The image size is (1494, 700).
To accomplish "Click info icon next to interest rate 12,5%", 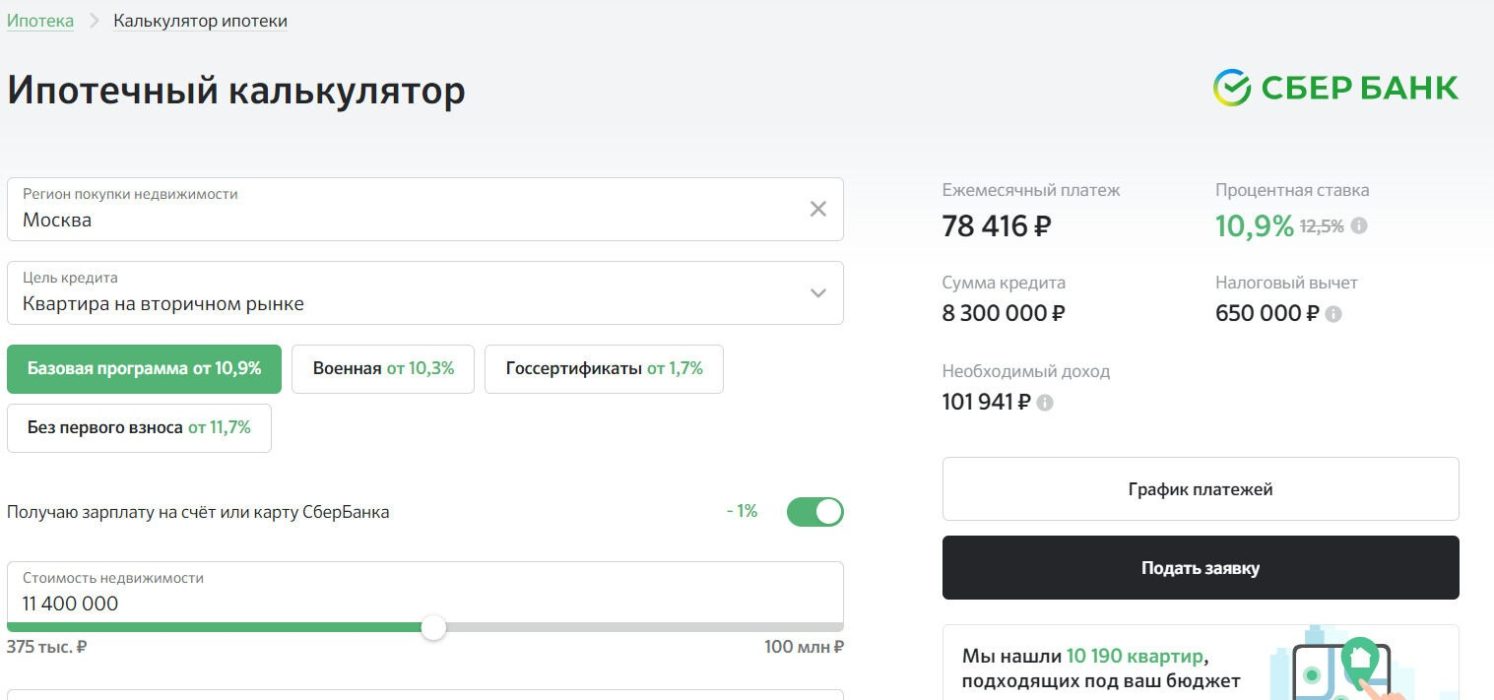I will [1358, 226].
